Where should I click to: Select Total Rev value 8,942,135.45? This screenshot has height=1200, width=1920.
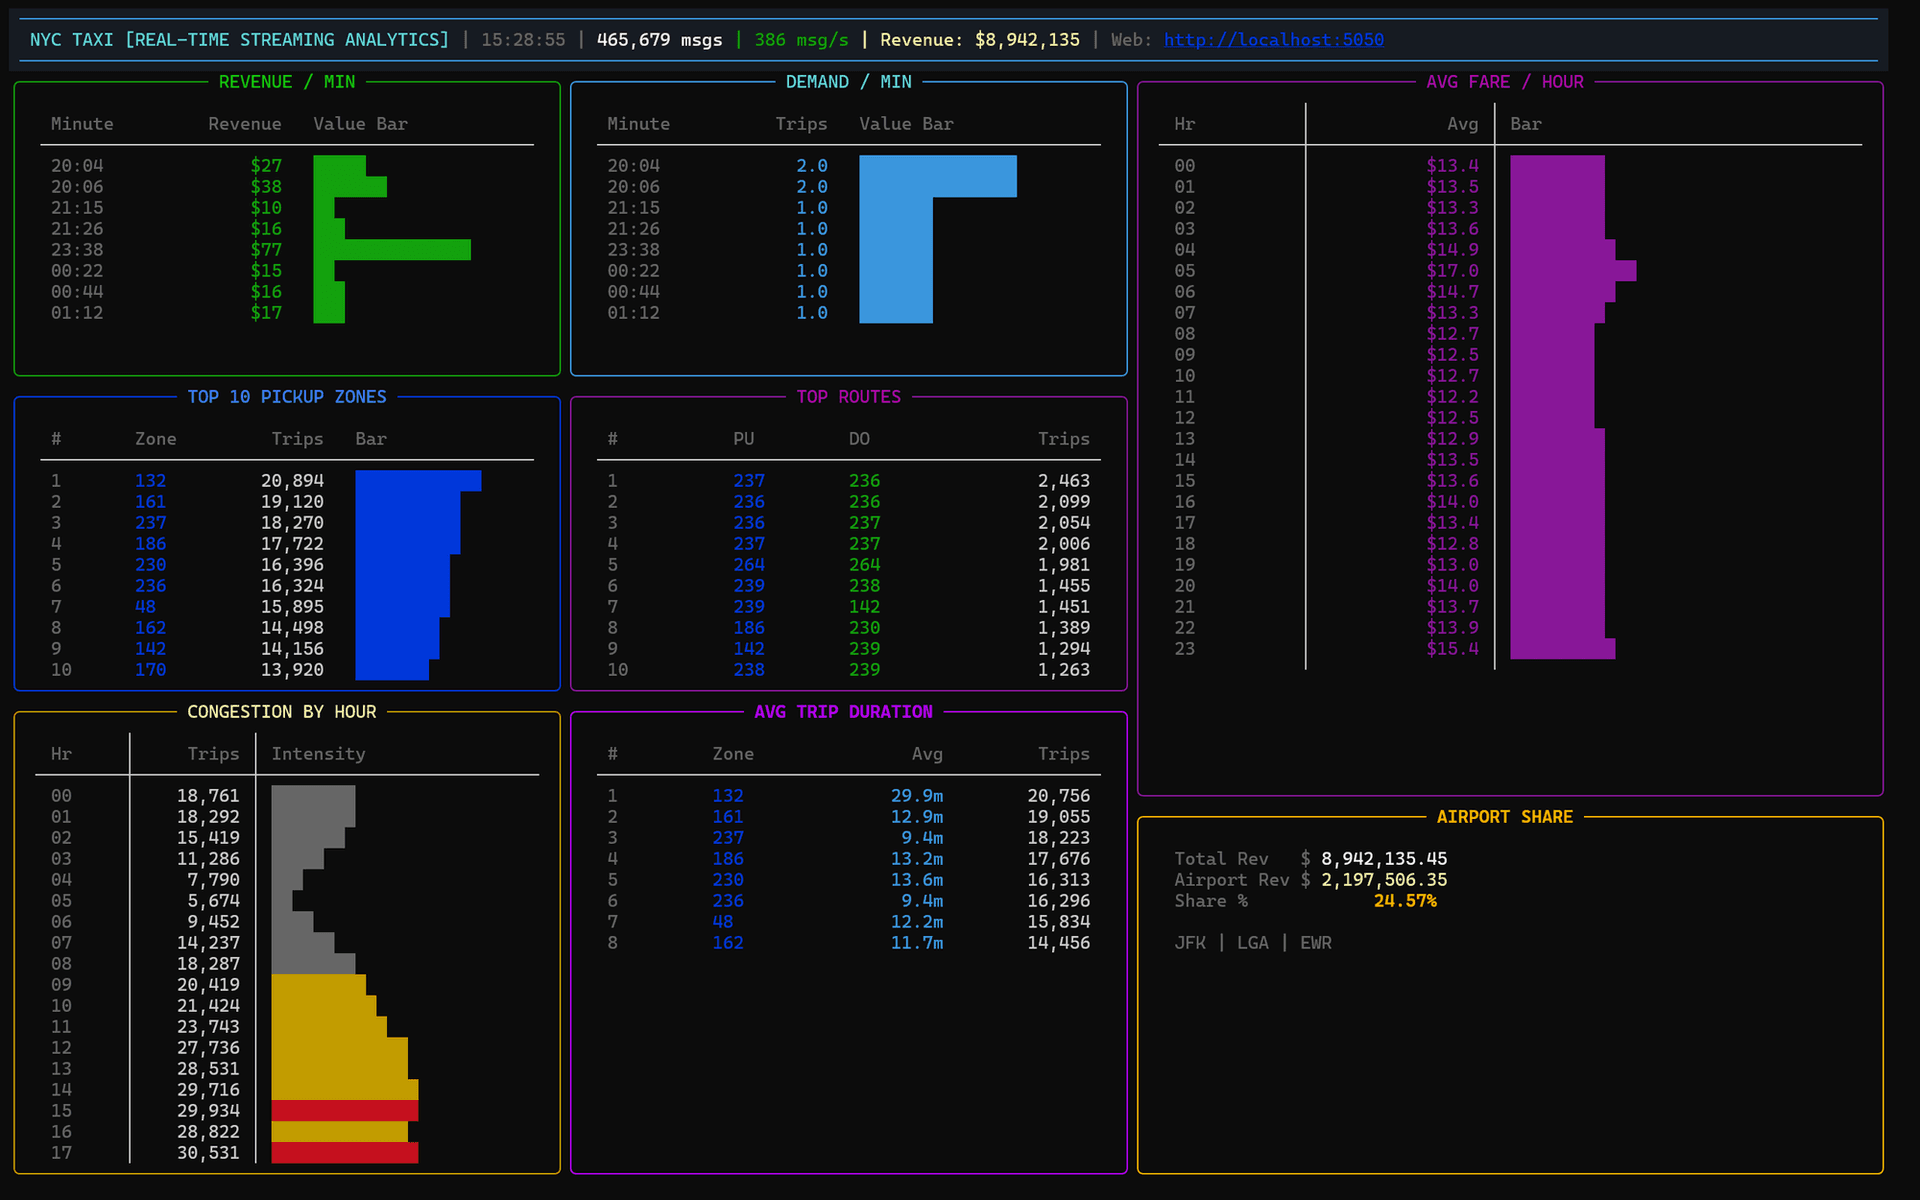(x=1384, y=859)
